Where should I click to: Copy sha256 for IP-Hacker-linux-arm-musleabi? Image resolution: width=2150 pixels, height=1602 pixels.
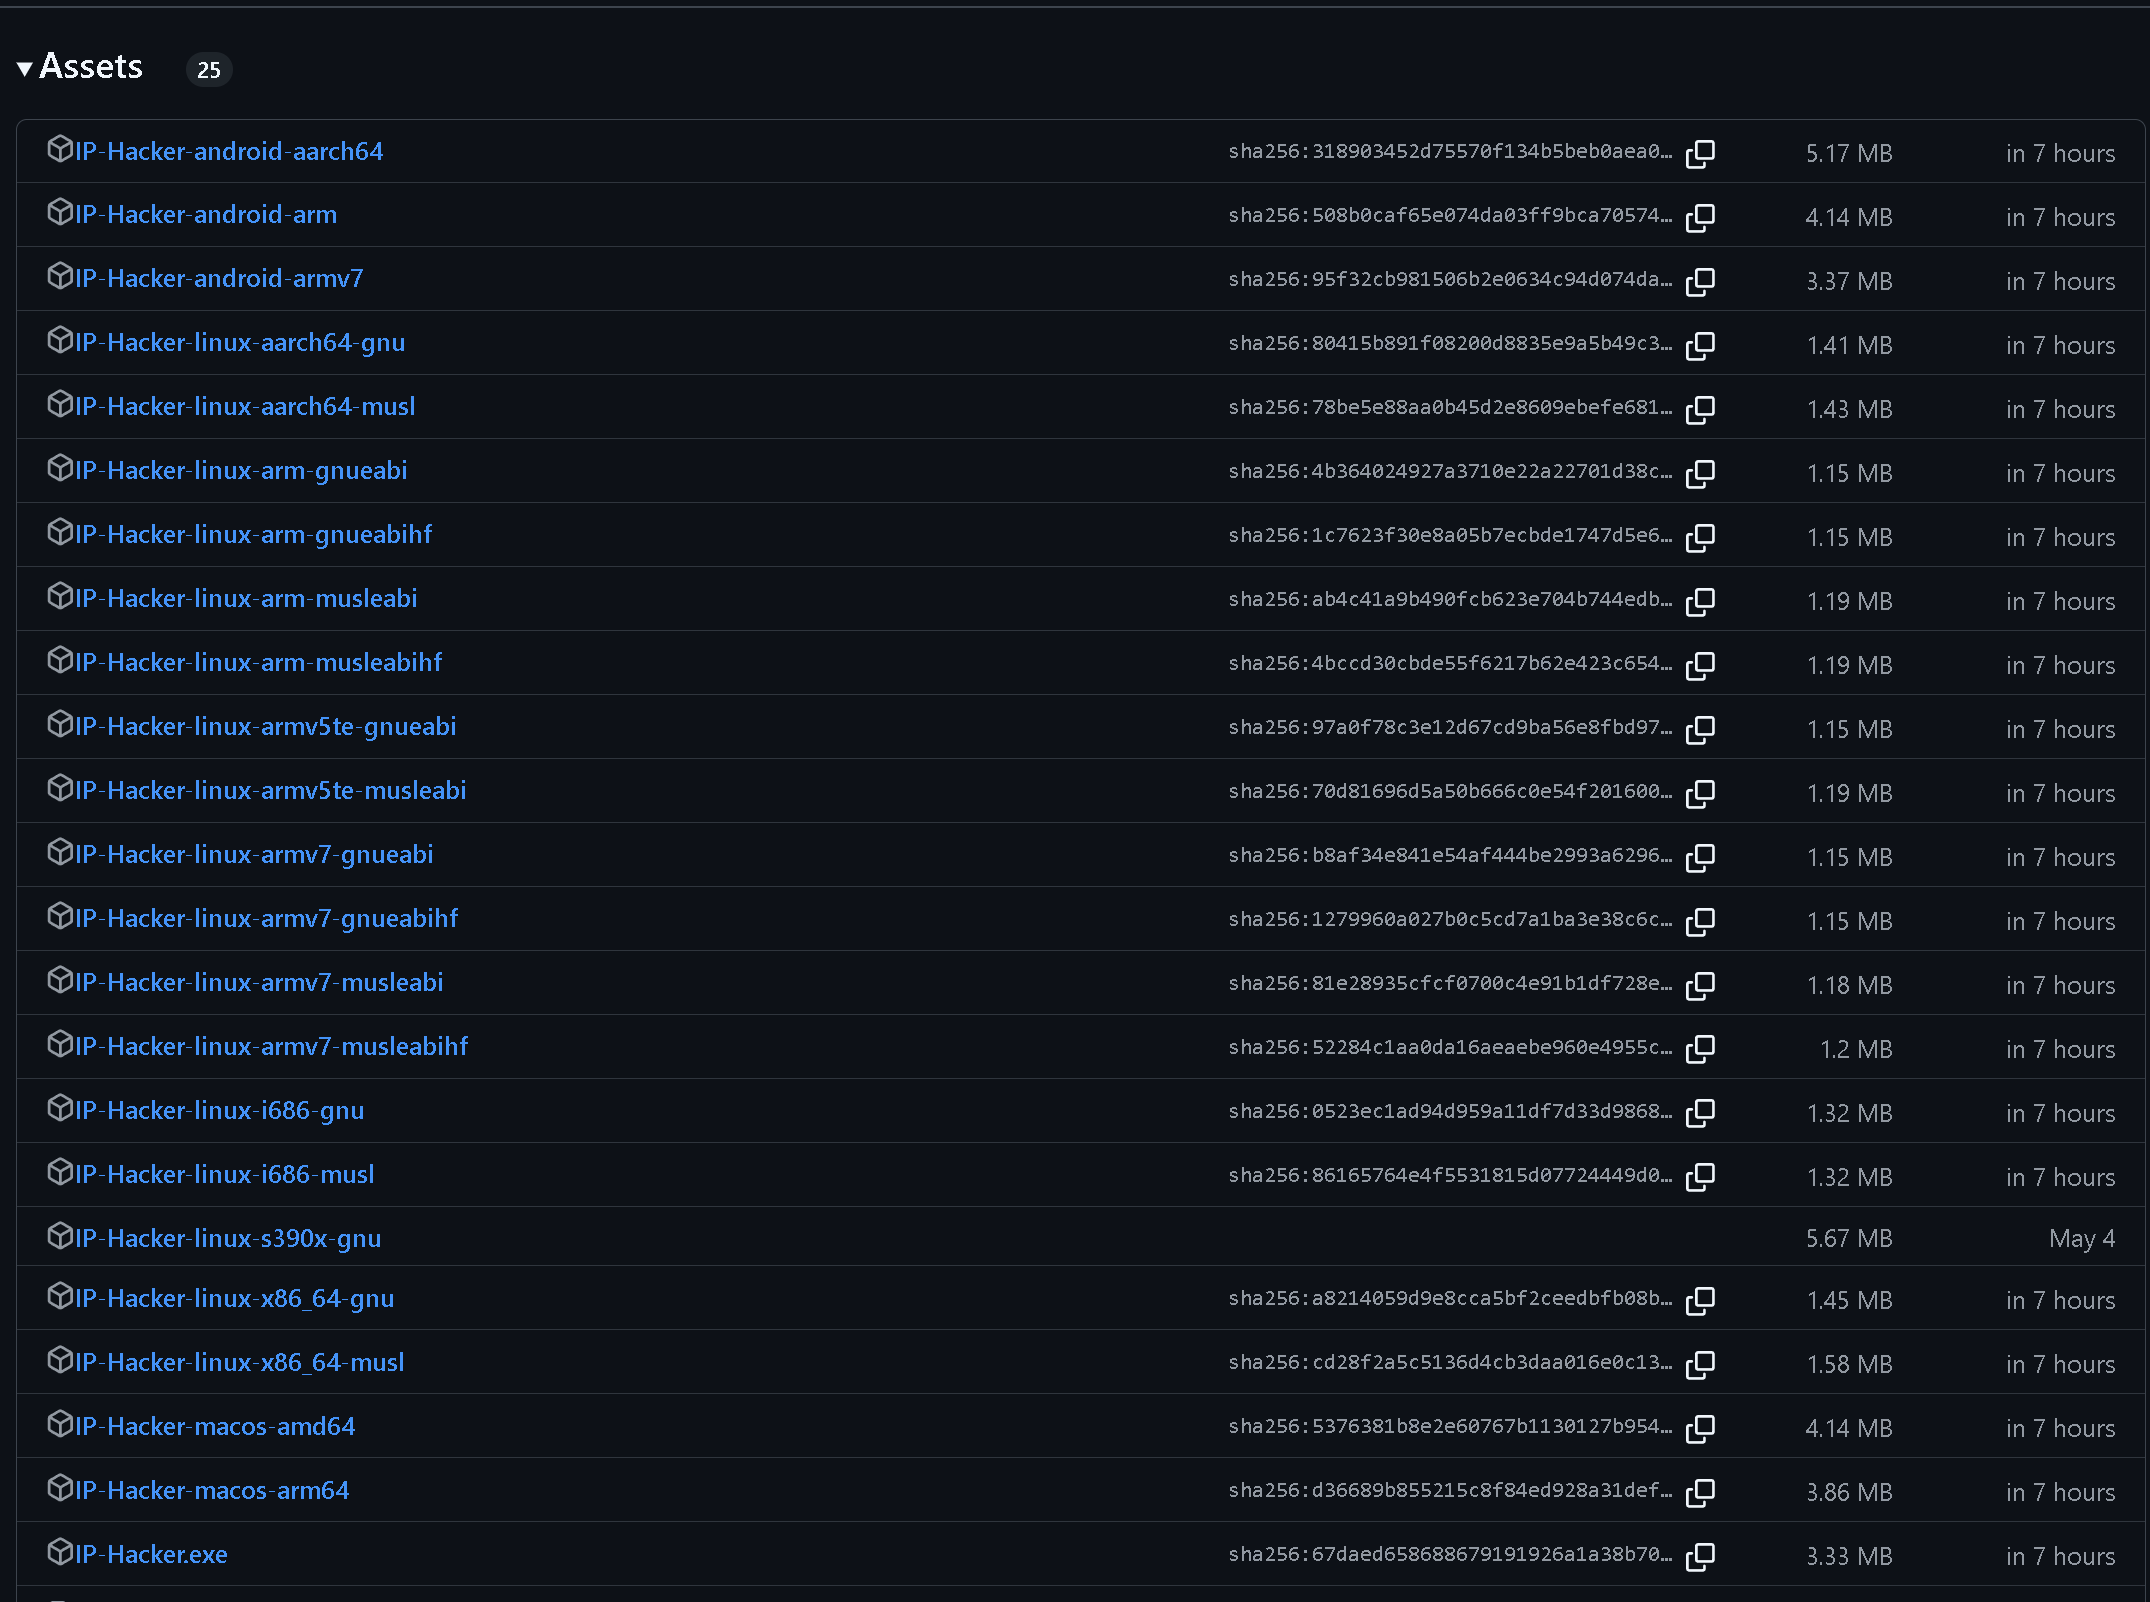[1700, 601]
